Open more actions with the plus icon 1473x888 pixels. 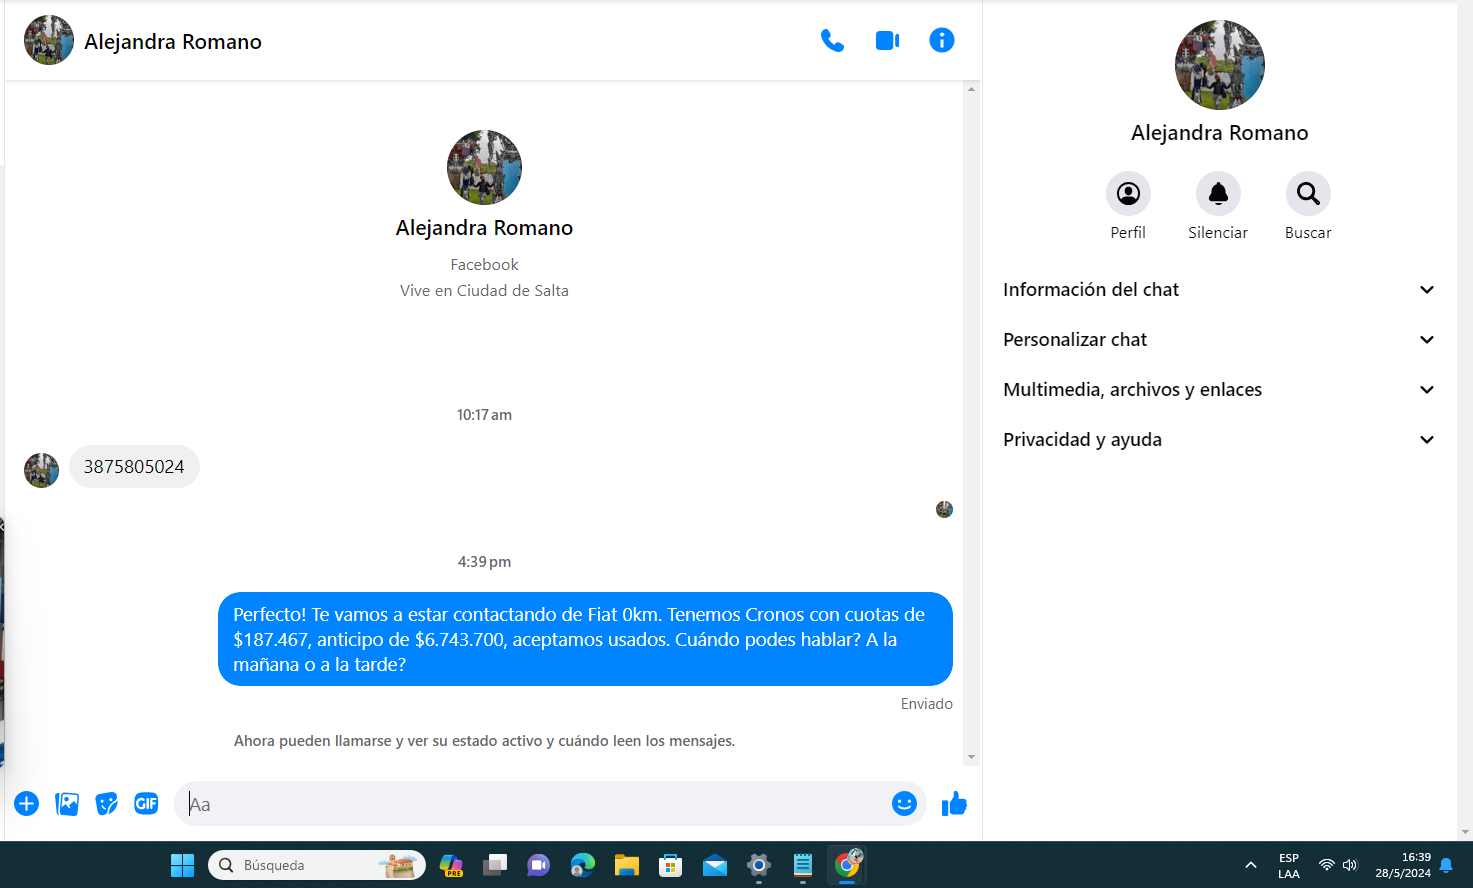[27, 804]
